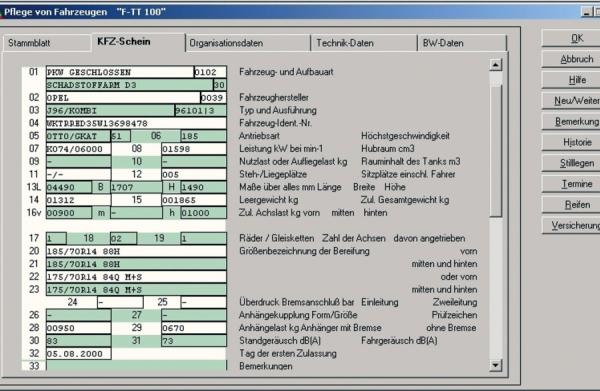Open the Versicherung dialog

(x=571, y=226)
